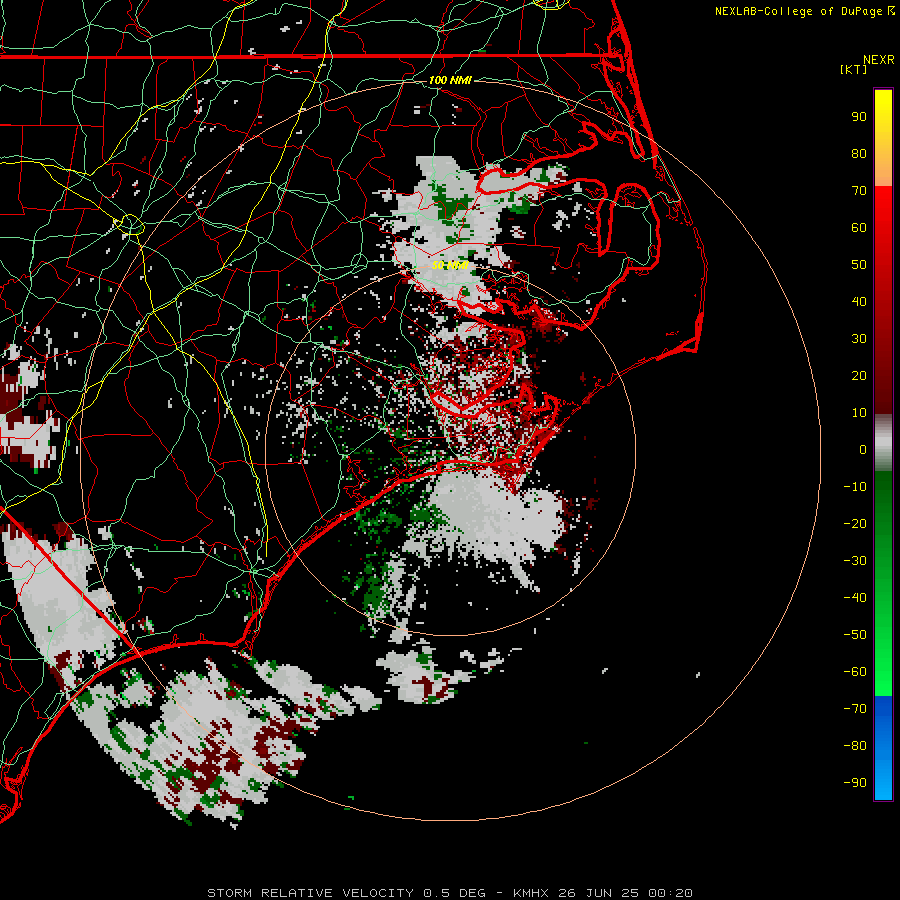
Task: Click the 0 value on the velocity scale
Action: (863, 449)
